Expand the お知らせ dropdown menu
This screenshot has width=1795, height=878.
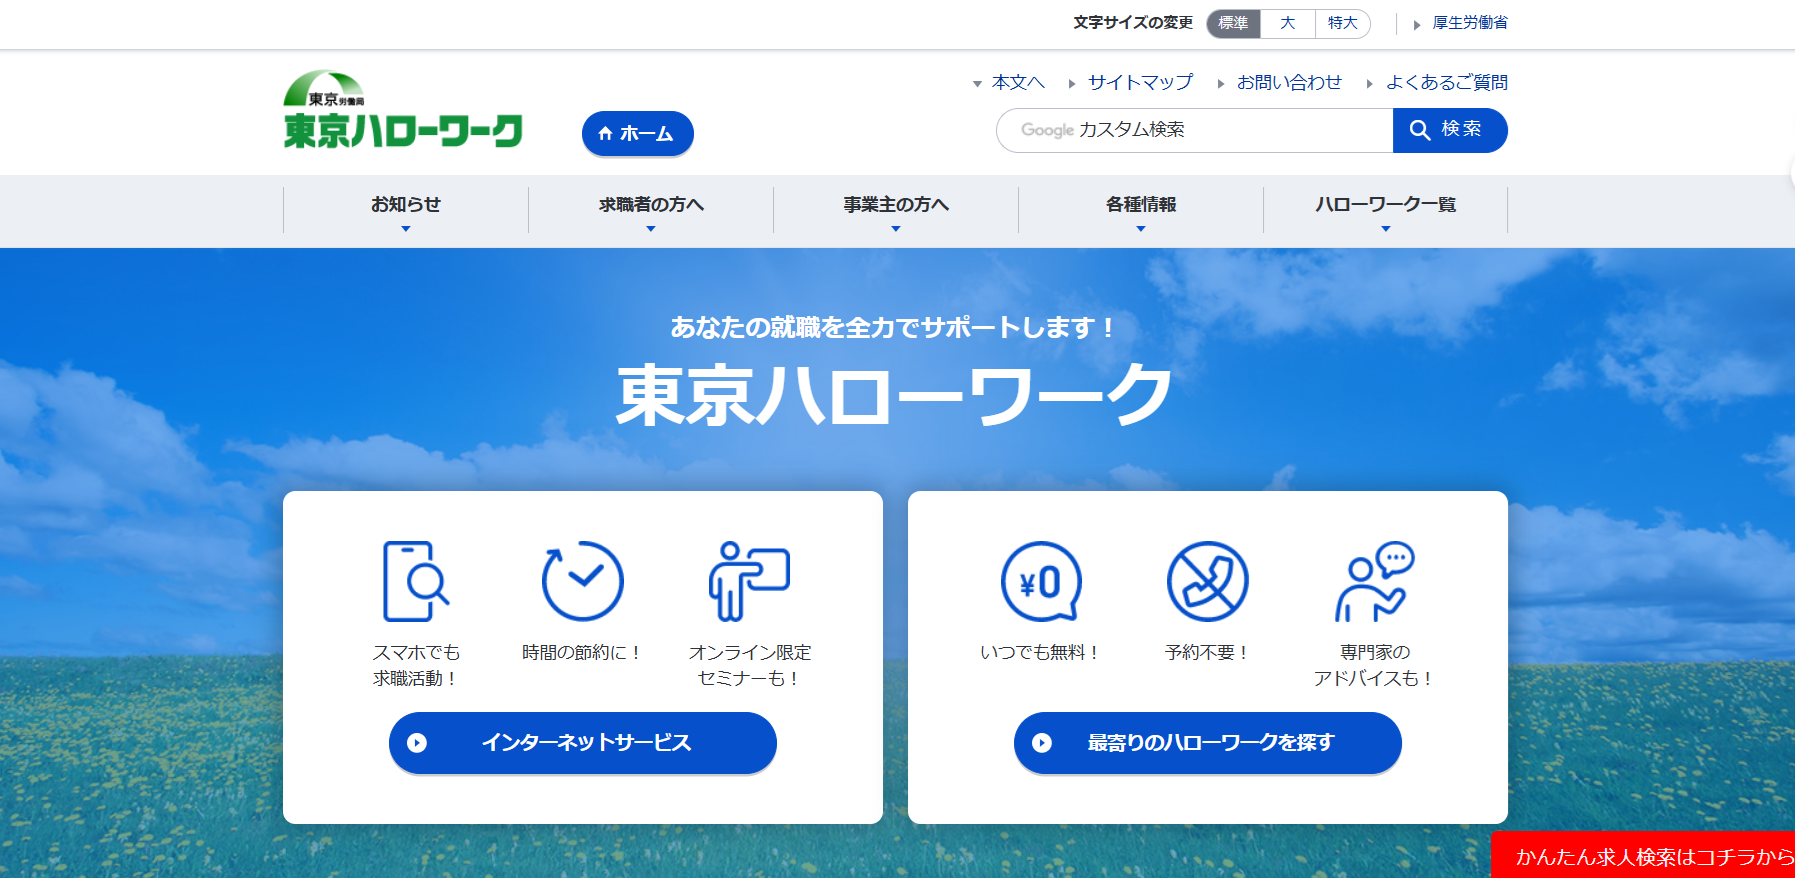[406, 210]
